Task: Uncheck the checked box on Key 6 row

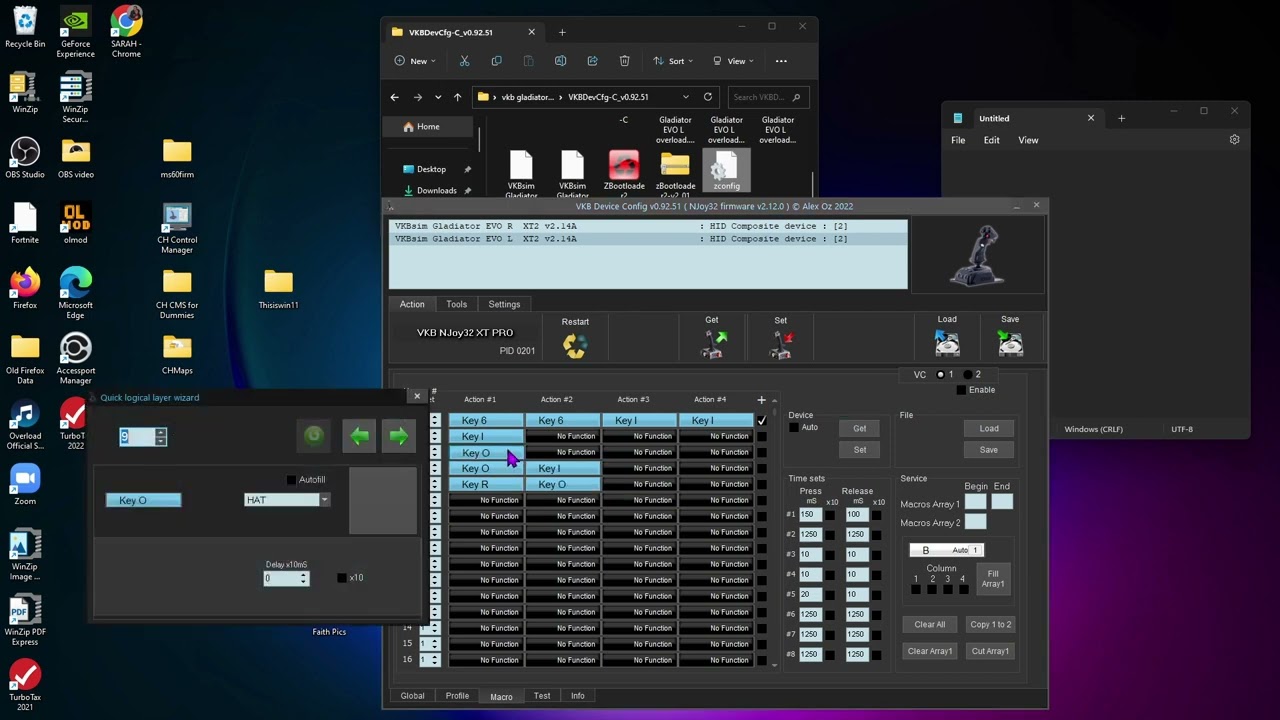Action: click(x=762, y=420)
